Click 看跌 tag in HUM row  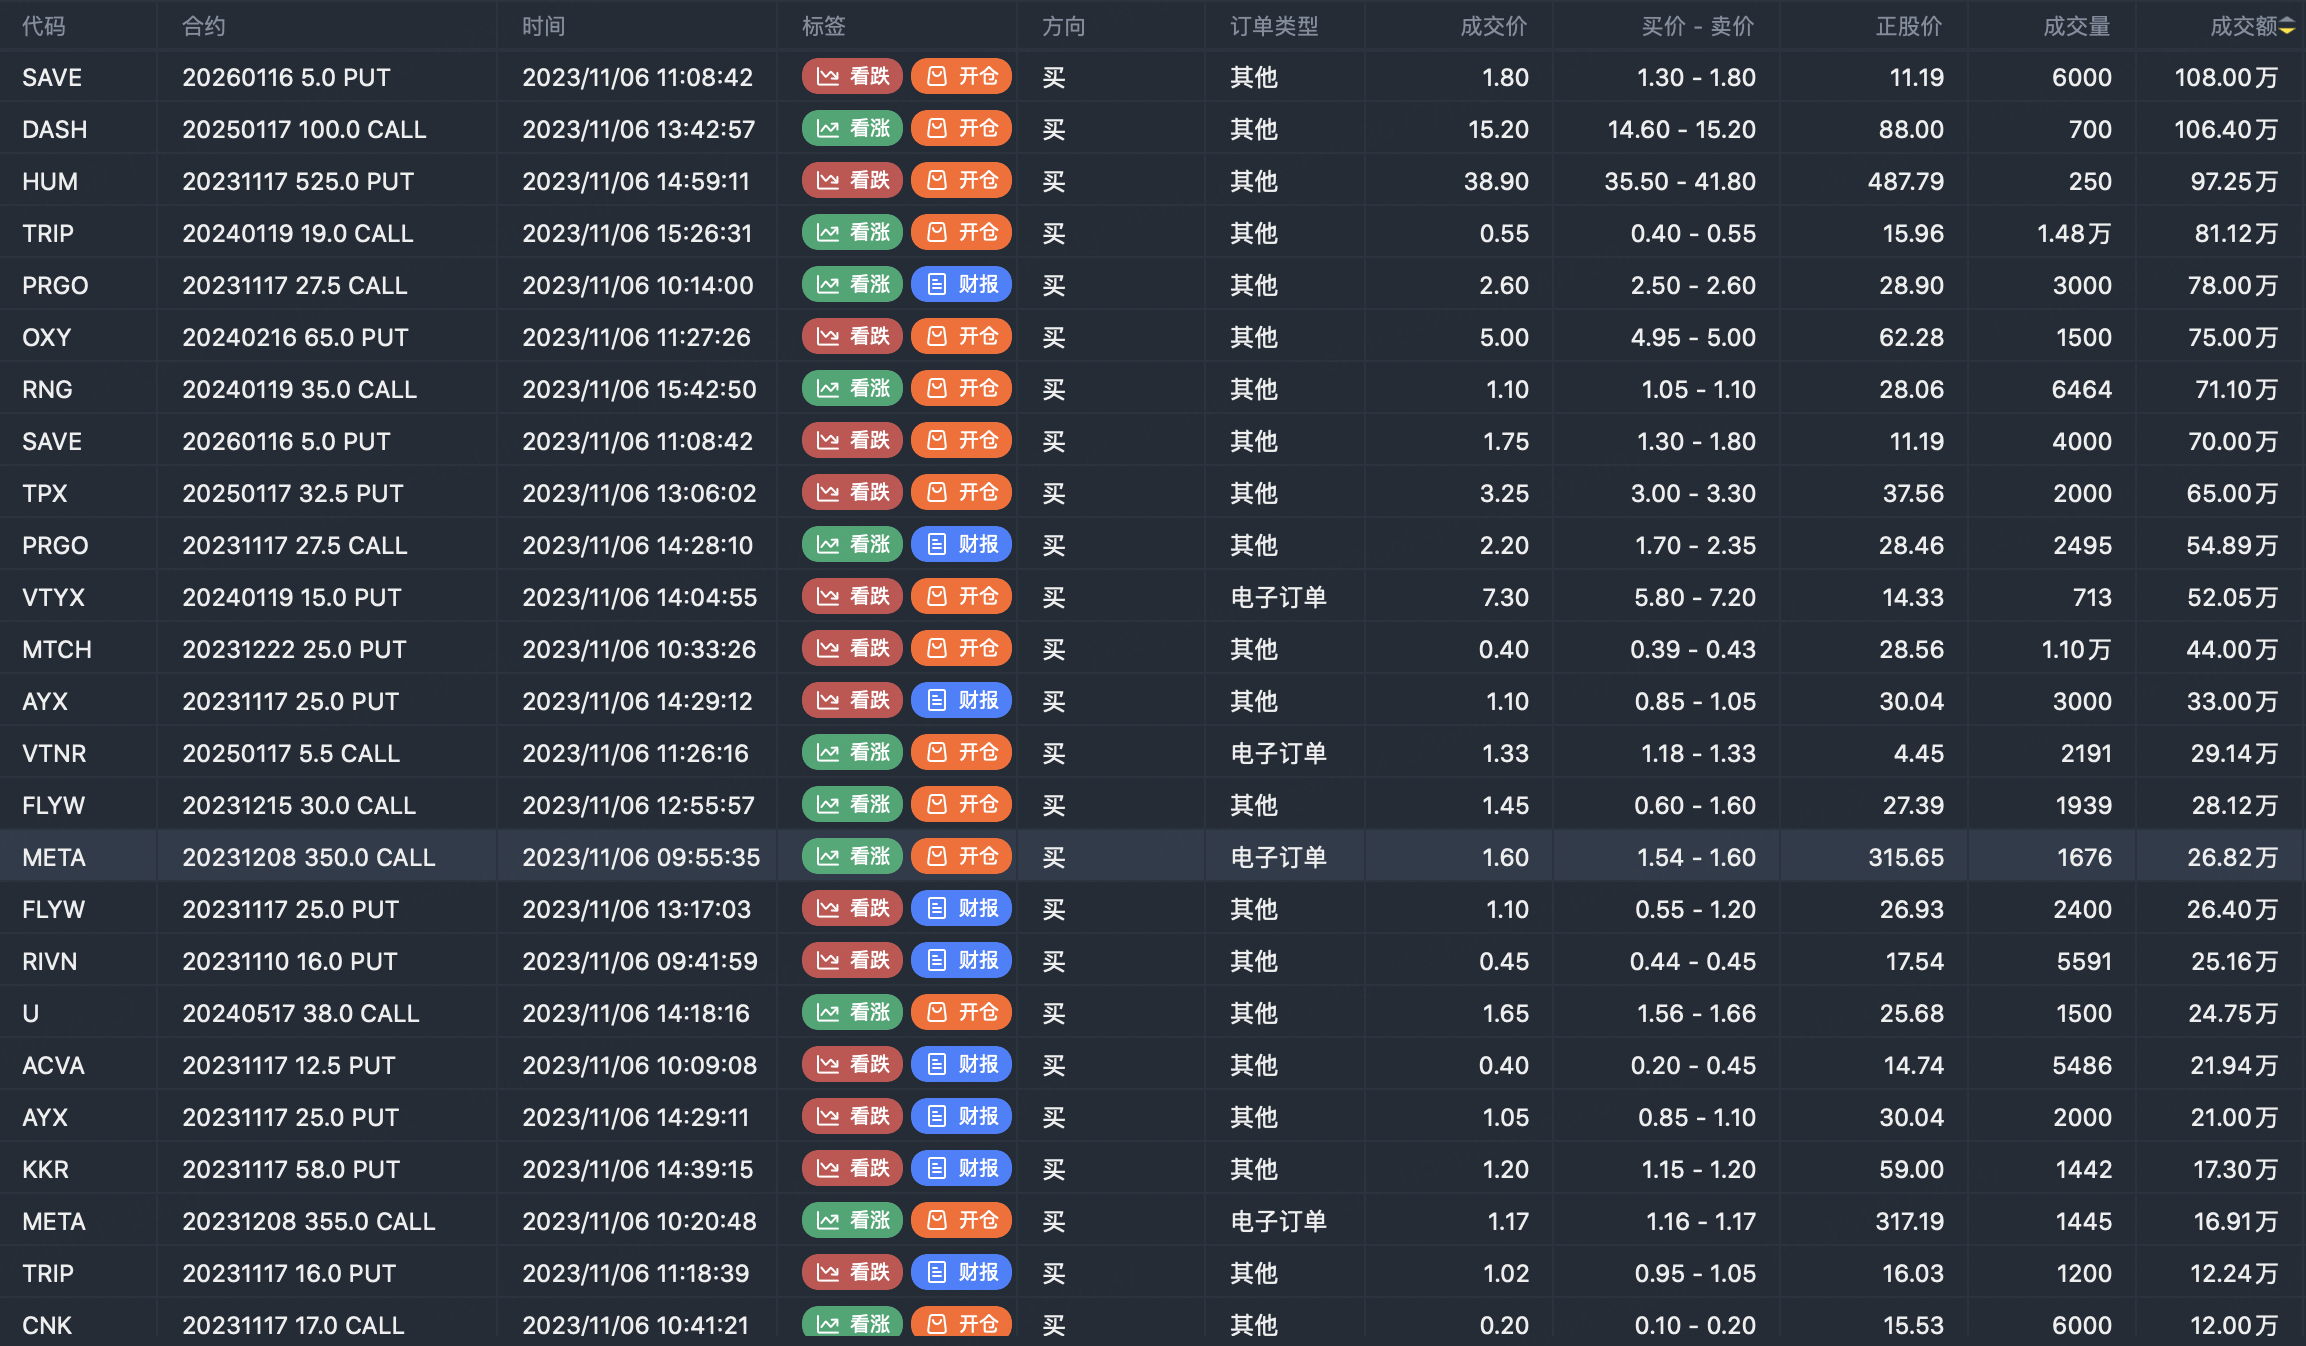(x=852, y=181)
